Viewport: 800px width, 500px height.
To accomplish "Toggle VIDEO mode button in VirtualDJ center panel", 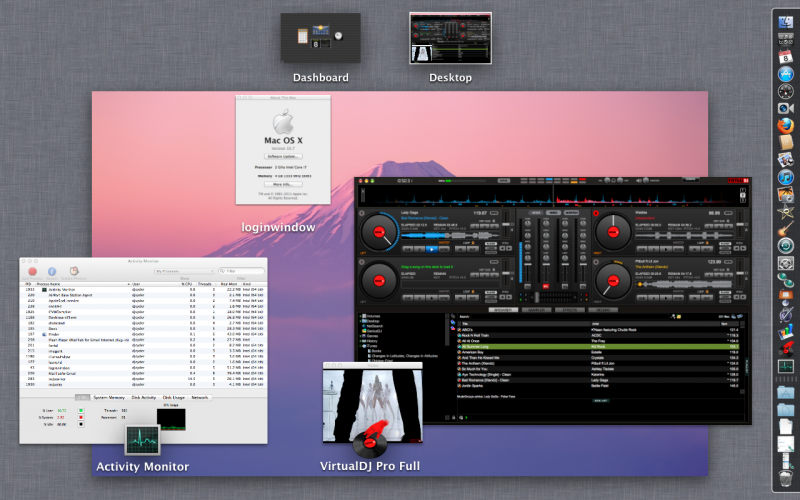I will [x=554, y=213].
